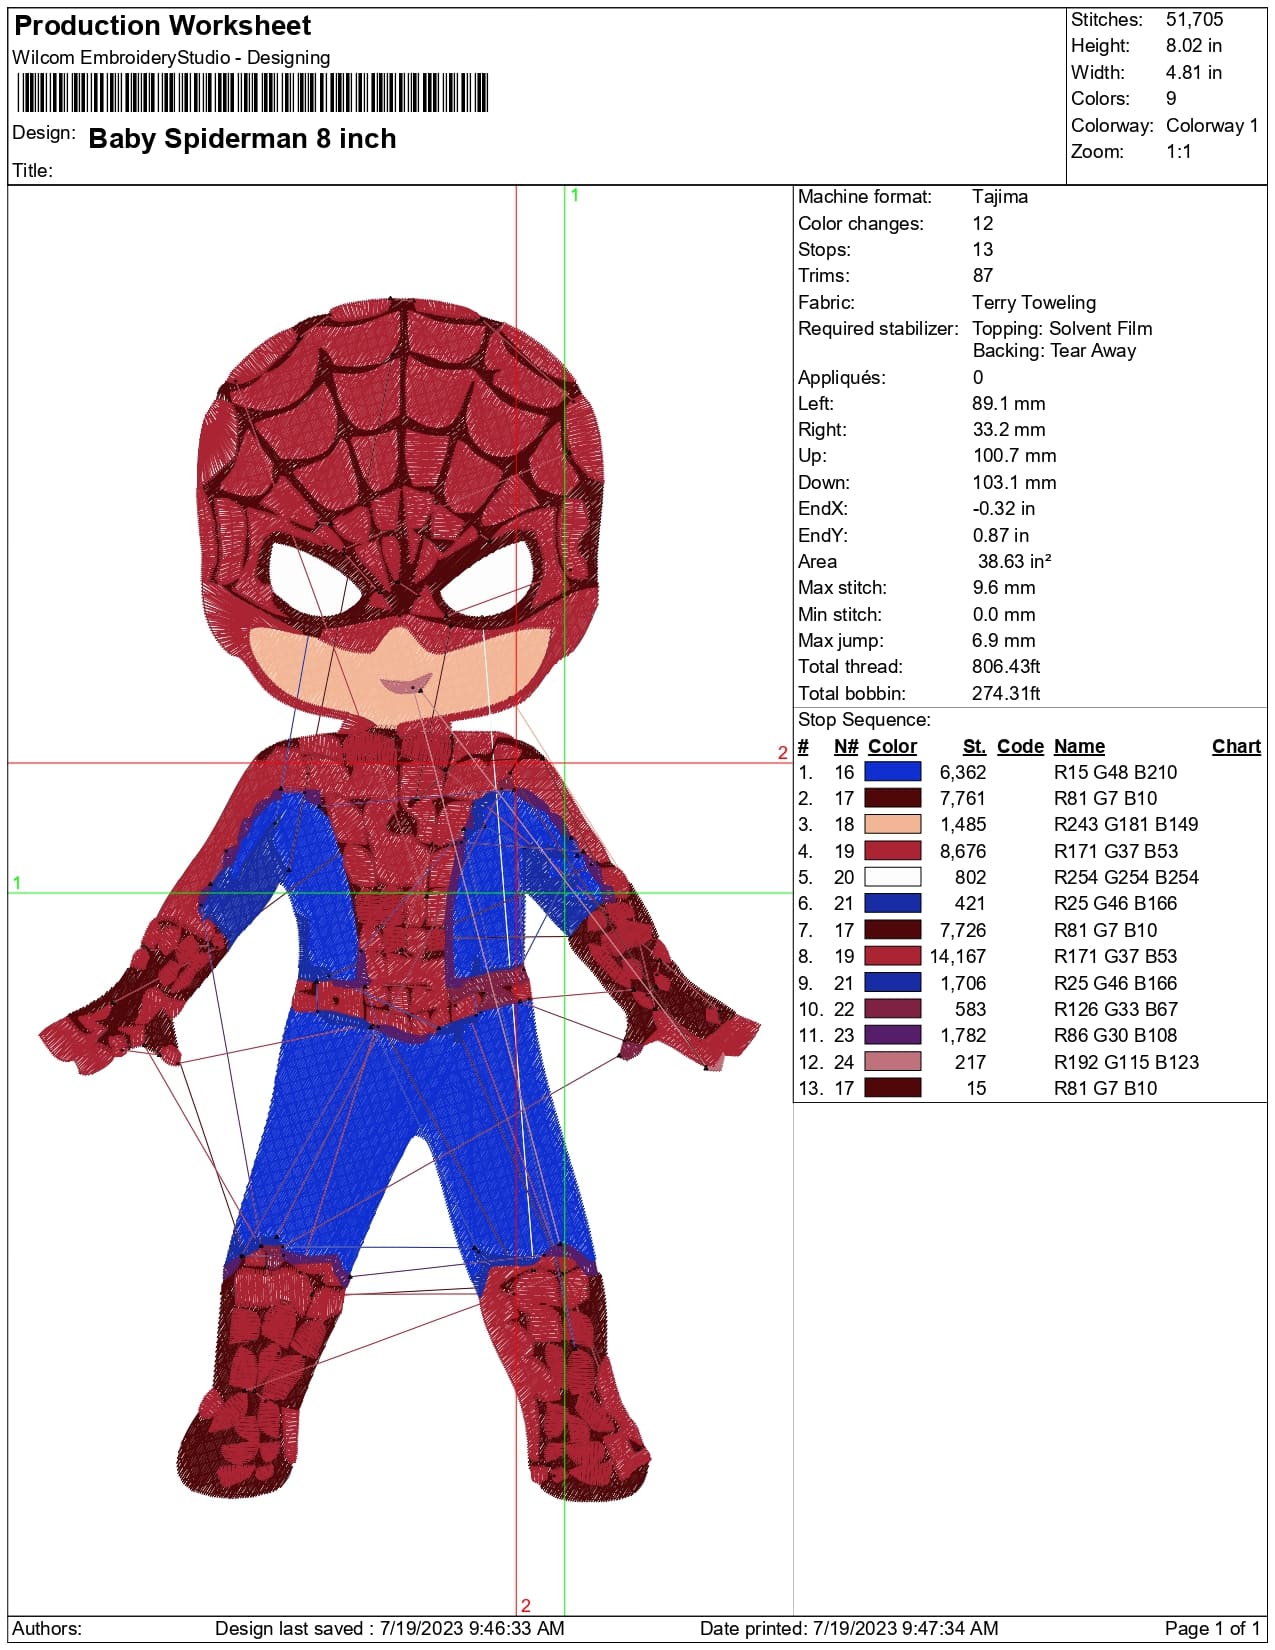This screenshot has height=1650, width=1275.
Task: Click the maroon swatch in stop 13
Action: (x=892, y=1088)
